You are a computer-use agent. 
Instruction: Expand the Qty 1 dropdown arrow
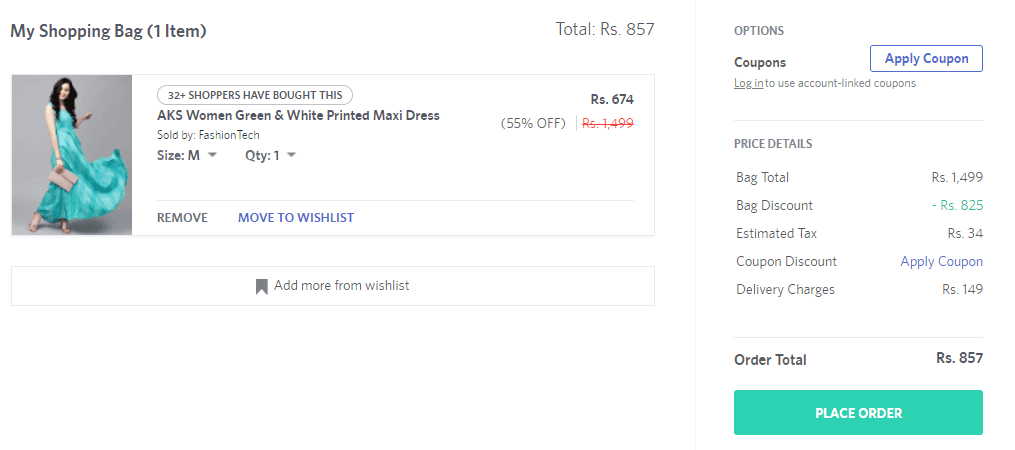pyautogui.click(x=291, y=155)
